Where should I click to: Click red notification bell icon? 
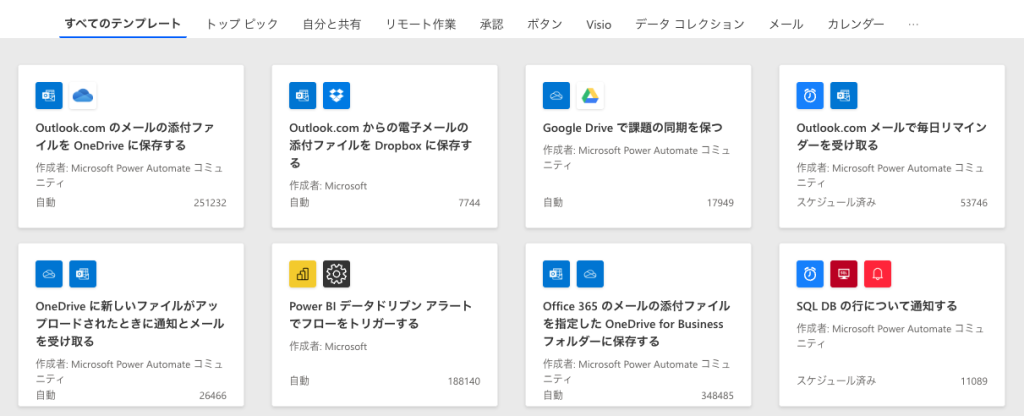pos(878,274)
